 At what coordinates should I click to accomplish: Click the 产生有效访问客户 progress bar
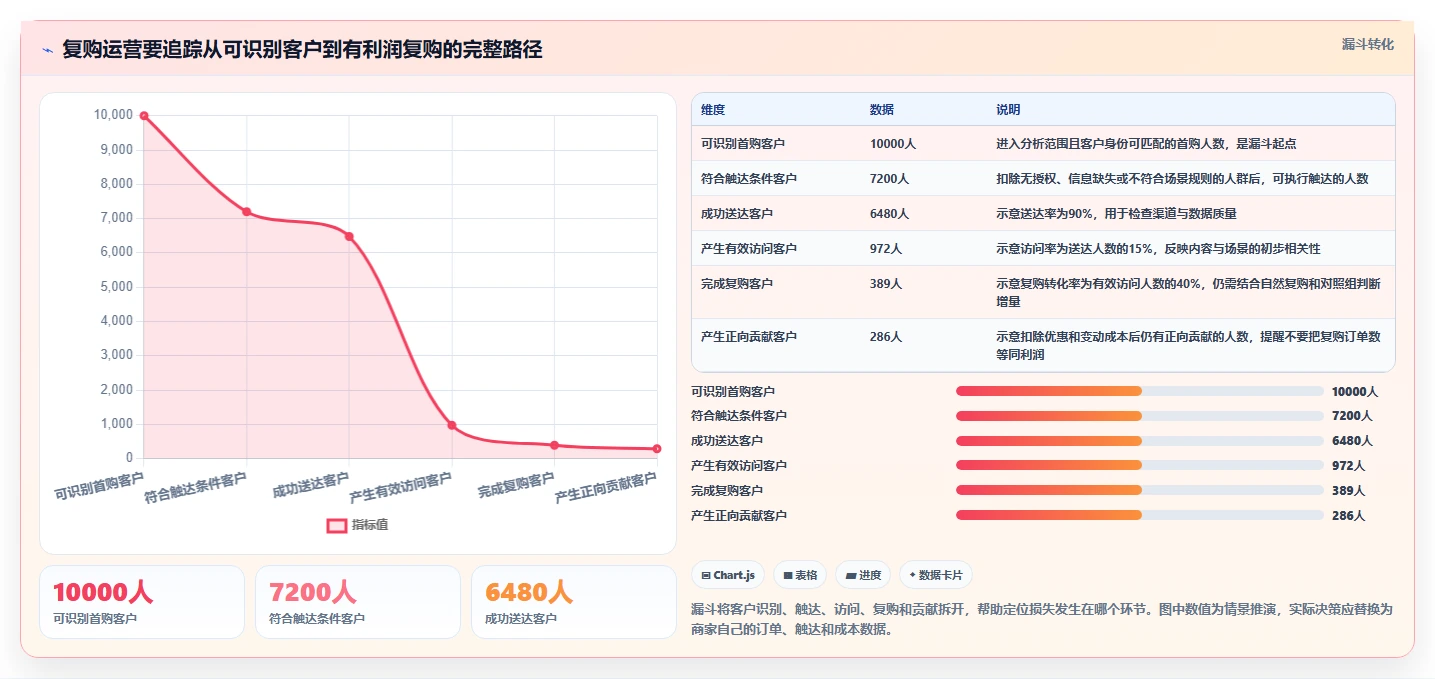(x=1140, y=465)
